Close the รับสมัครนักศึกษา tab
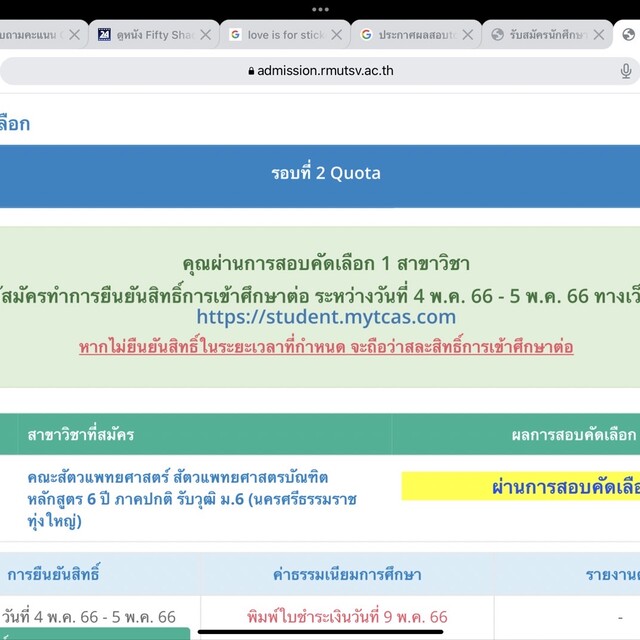 coord(599,35)
